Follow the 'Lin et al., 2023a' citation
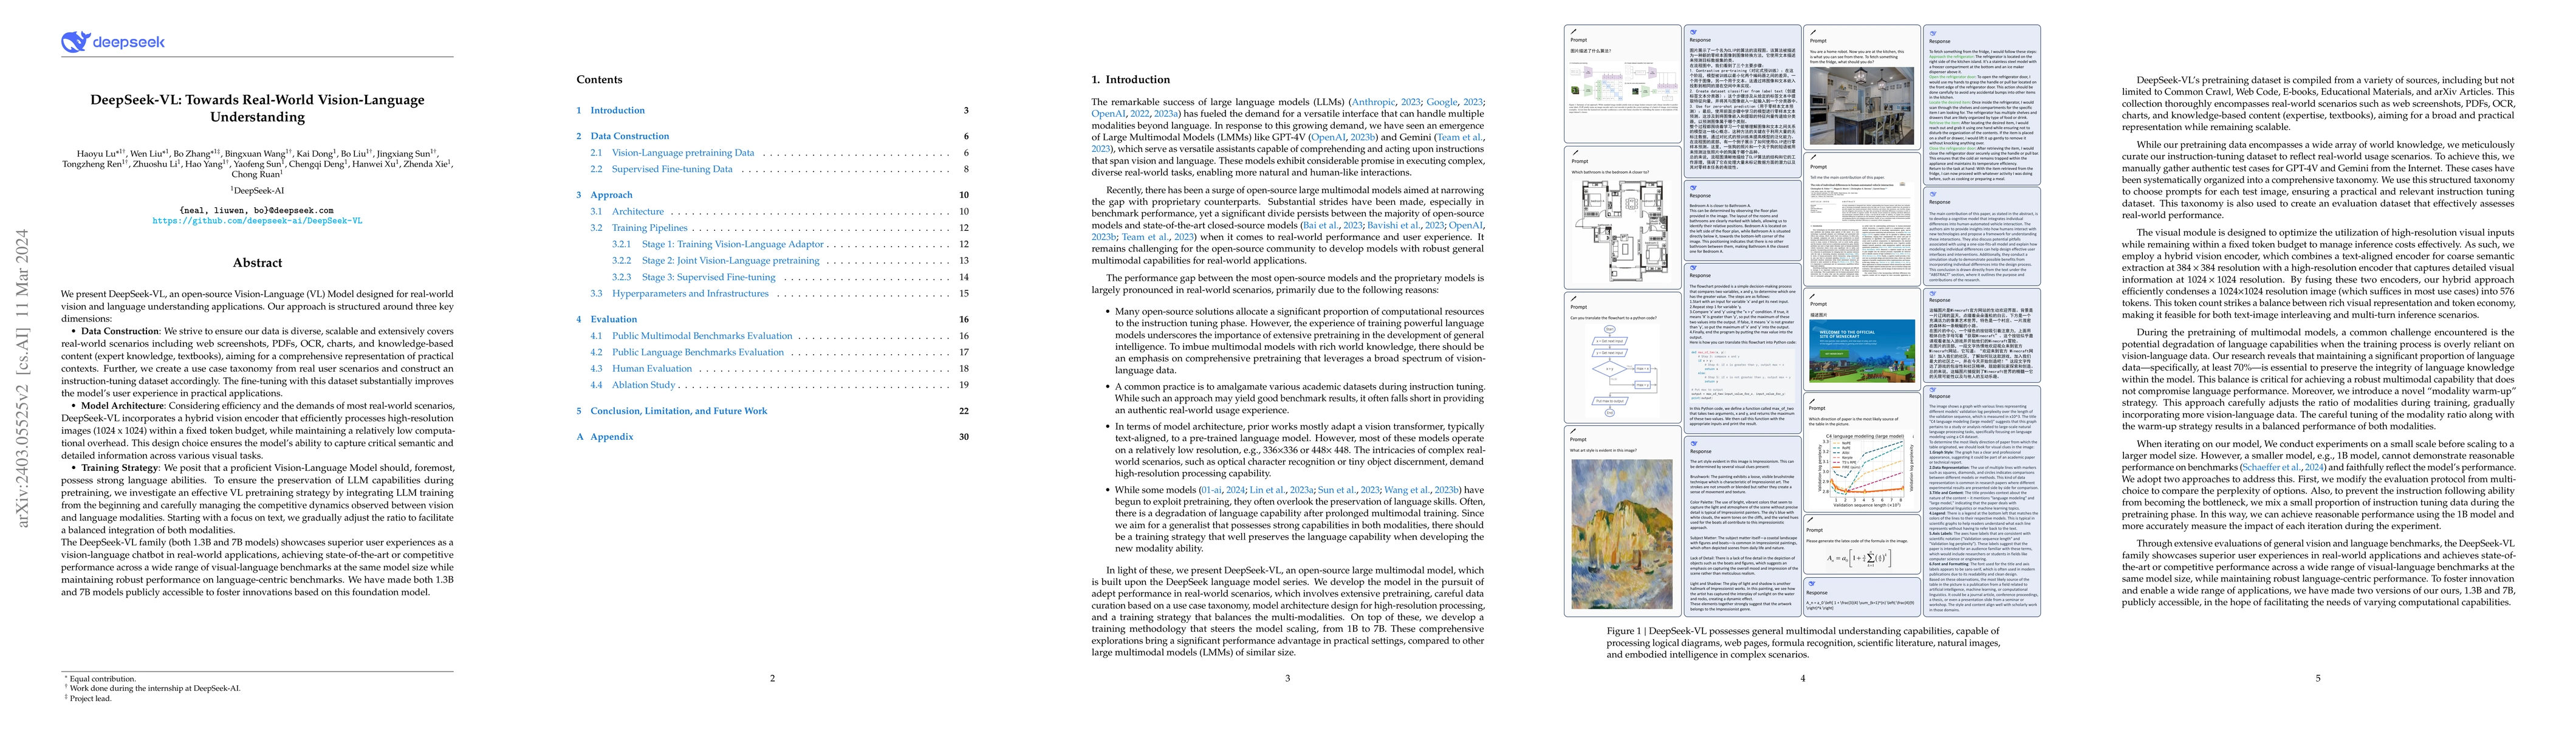This screenshot has height=729, width=2576. (x=1282, y=490)
